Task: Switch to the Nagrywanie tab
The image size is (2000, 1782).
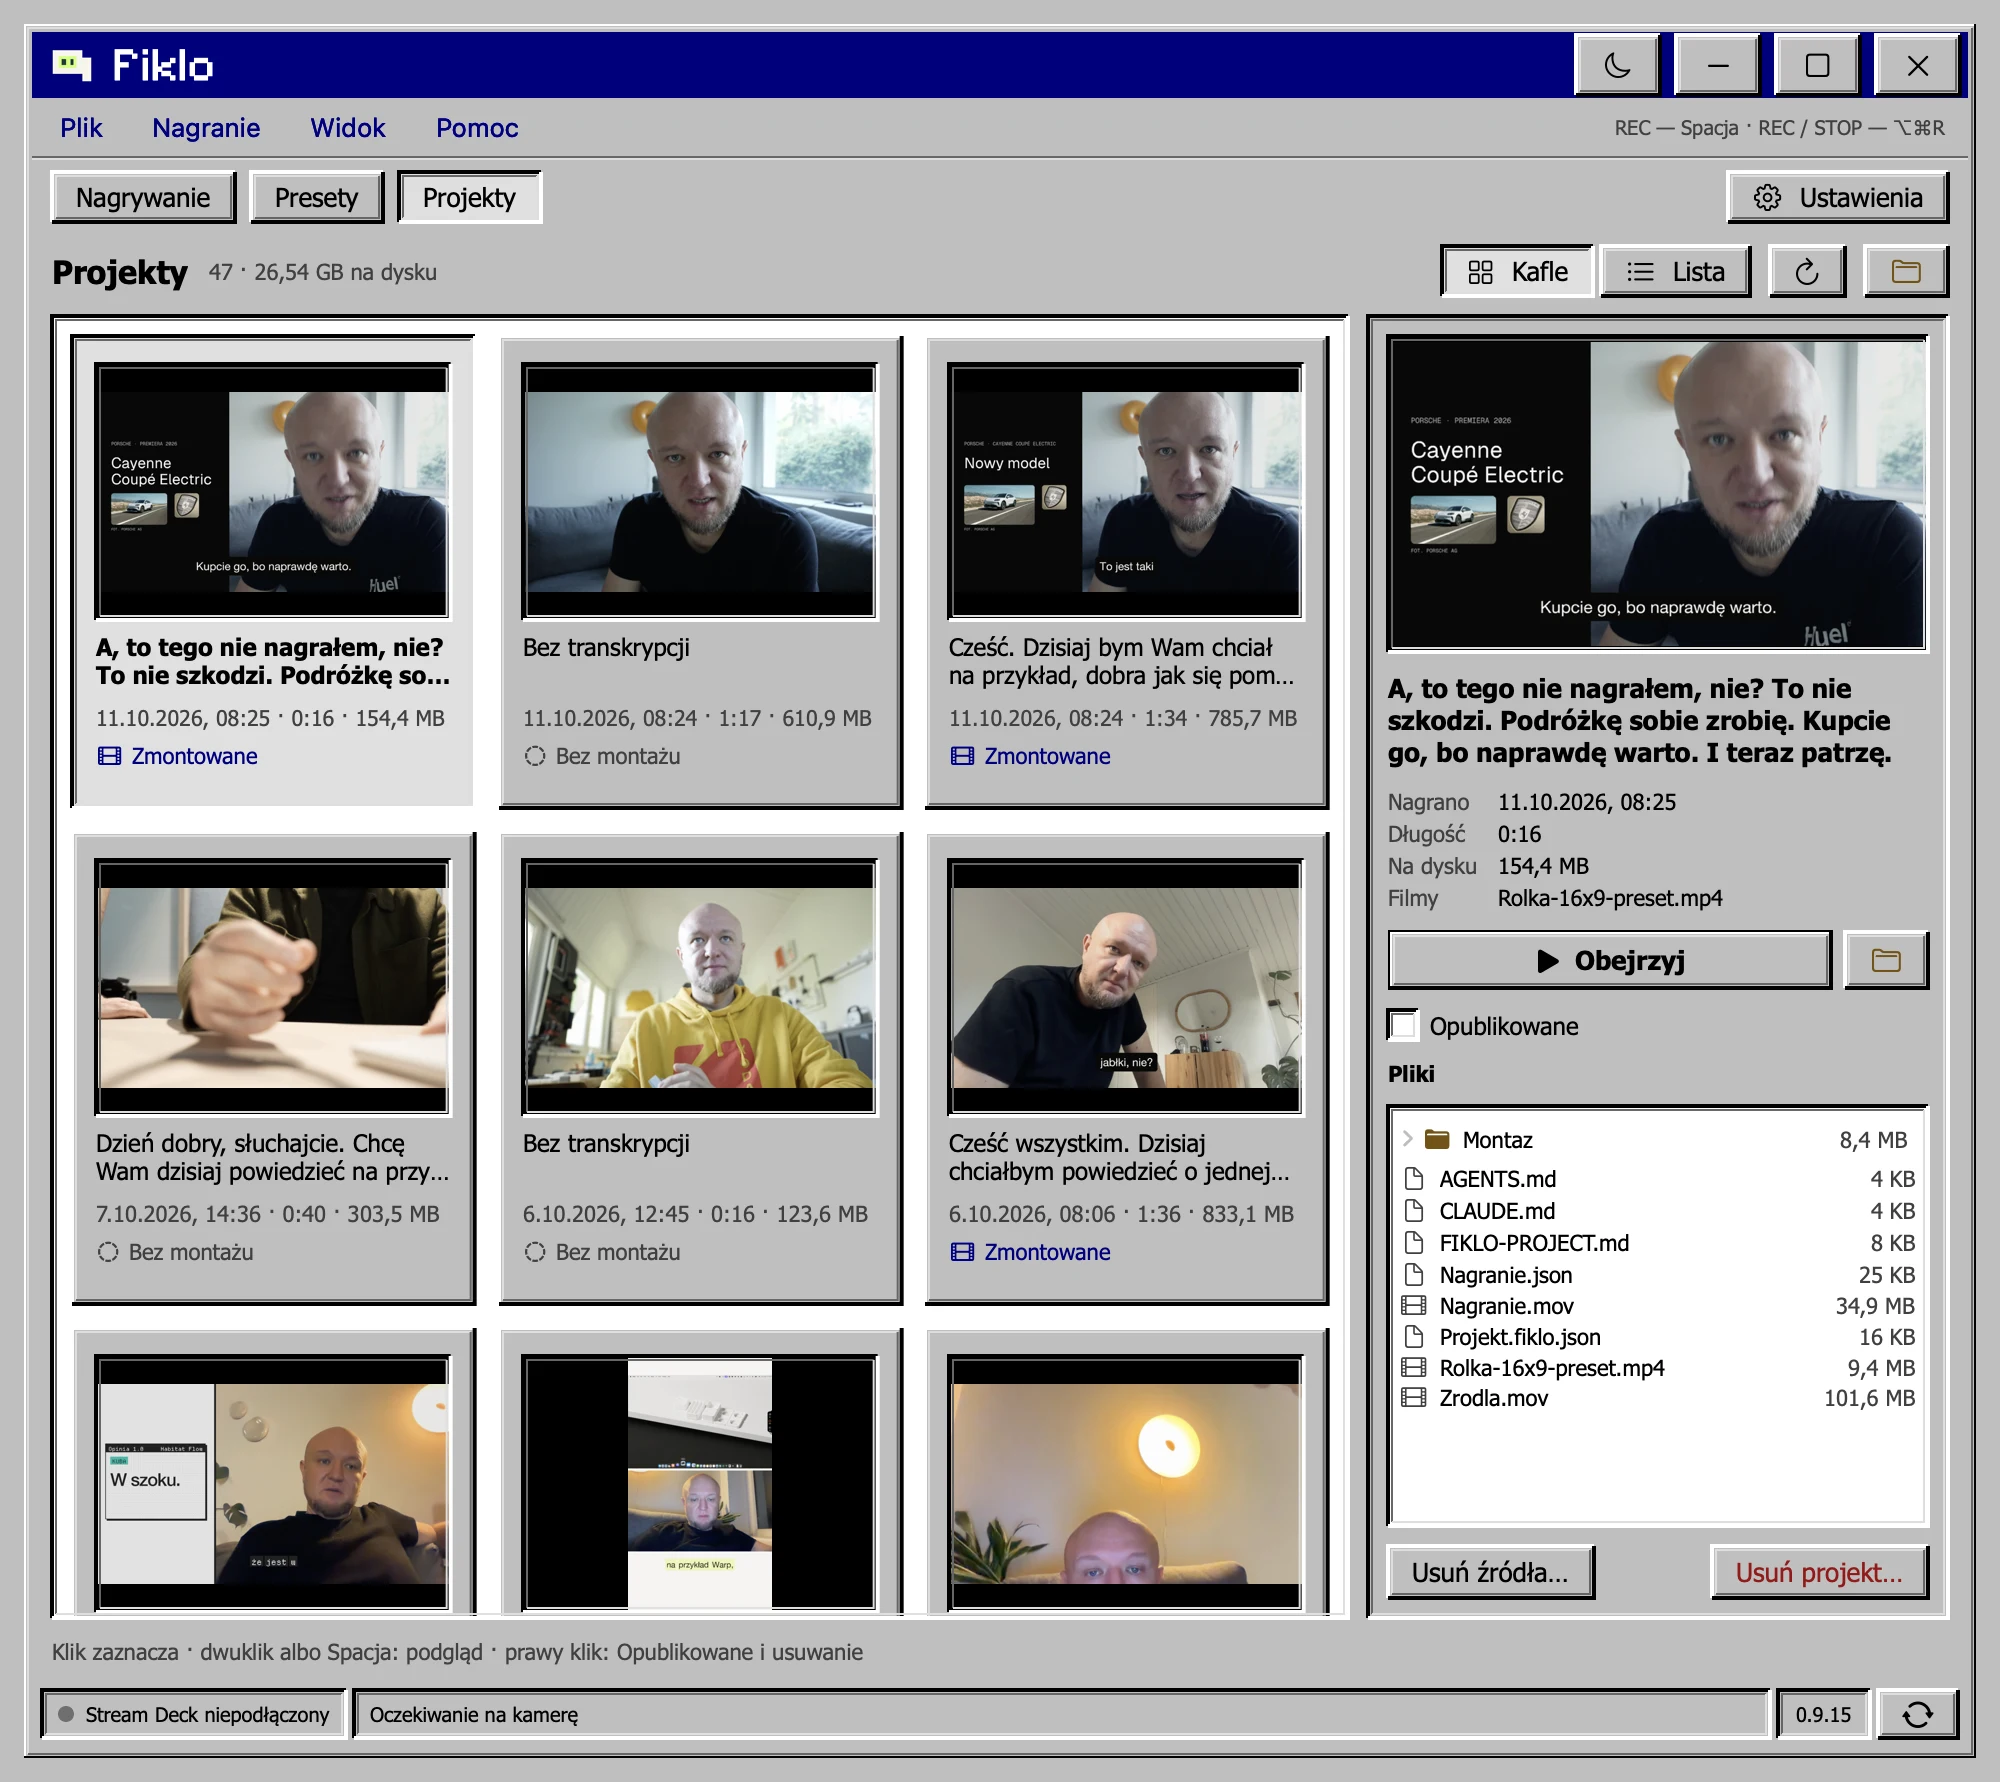Action: (x=143, y=198)
